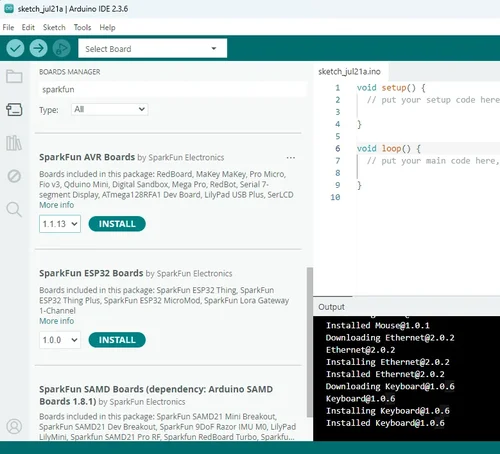The height and width of the screenshot is (454, 500).
Task: Click the 'put your main code here' comment
Action: (433, 161)
